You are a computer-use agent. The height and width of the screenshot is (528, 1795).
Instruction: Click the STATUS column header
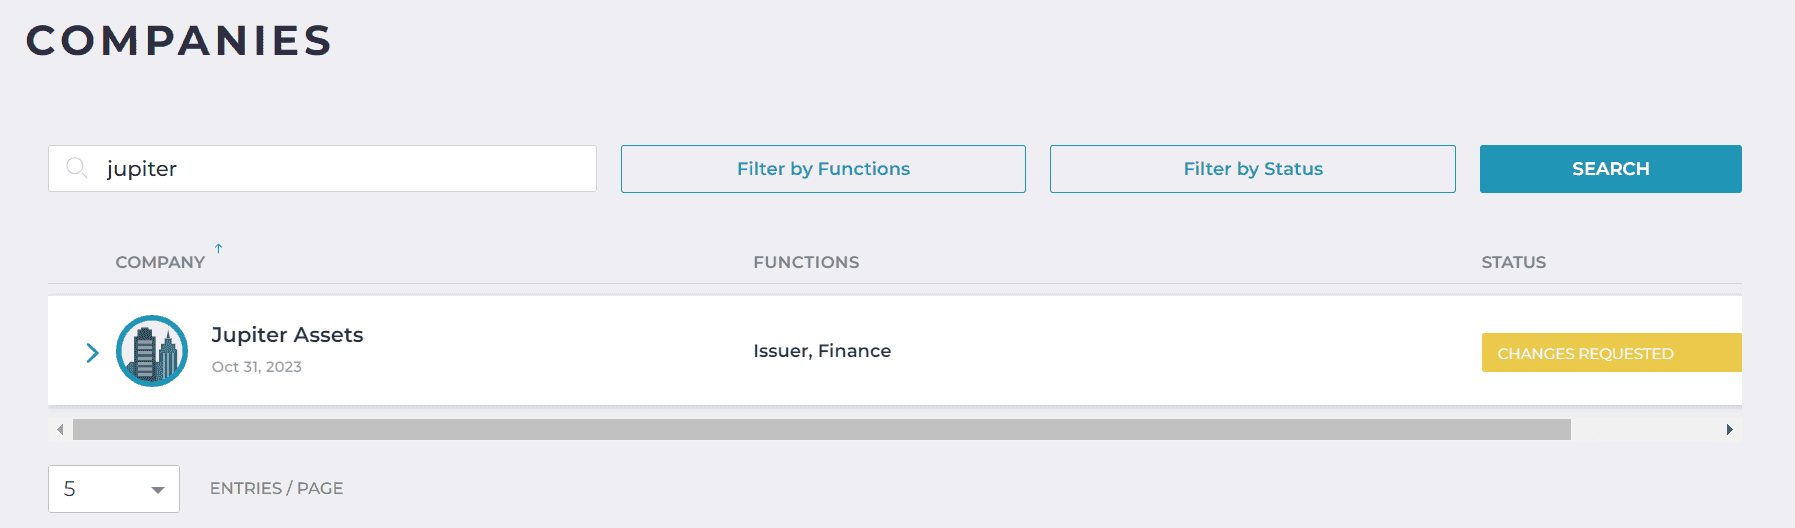tap(1513, 262)
